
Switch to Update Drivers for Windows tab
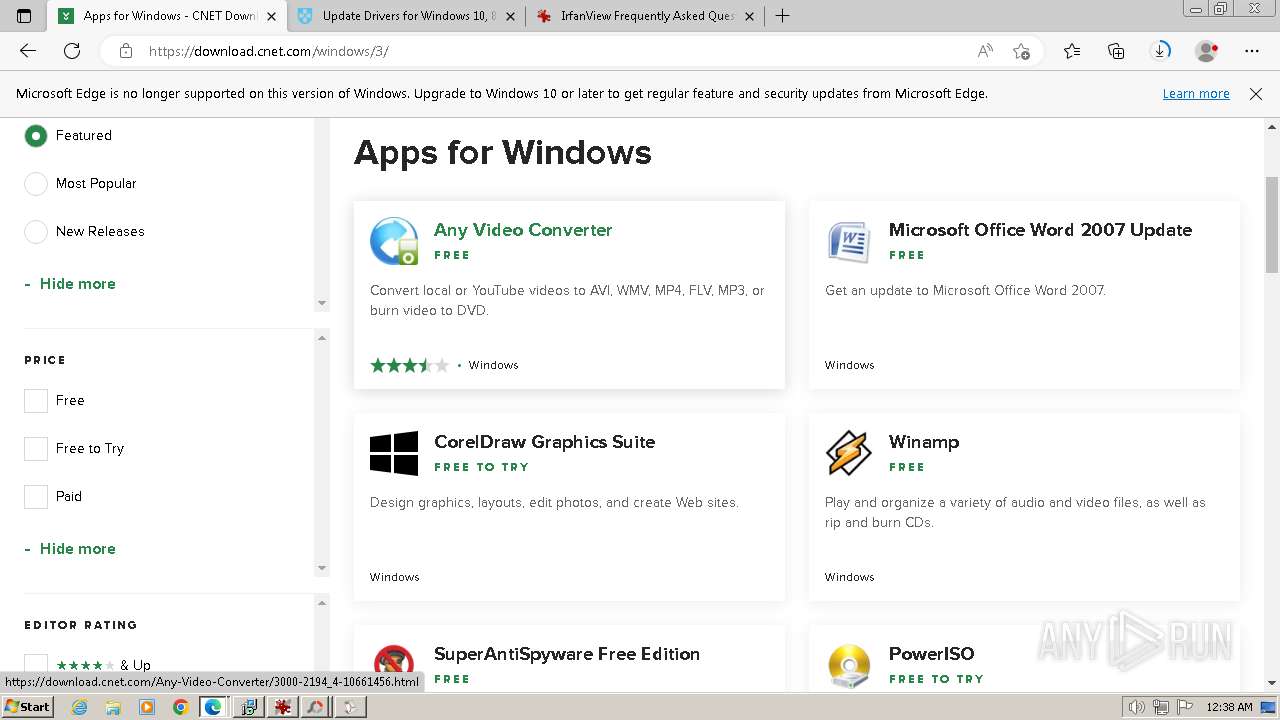[408, 16]
